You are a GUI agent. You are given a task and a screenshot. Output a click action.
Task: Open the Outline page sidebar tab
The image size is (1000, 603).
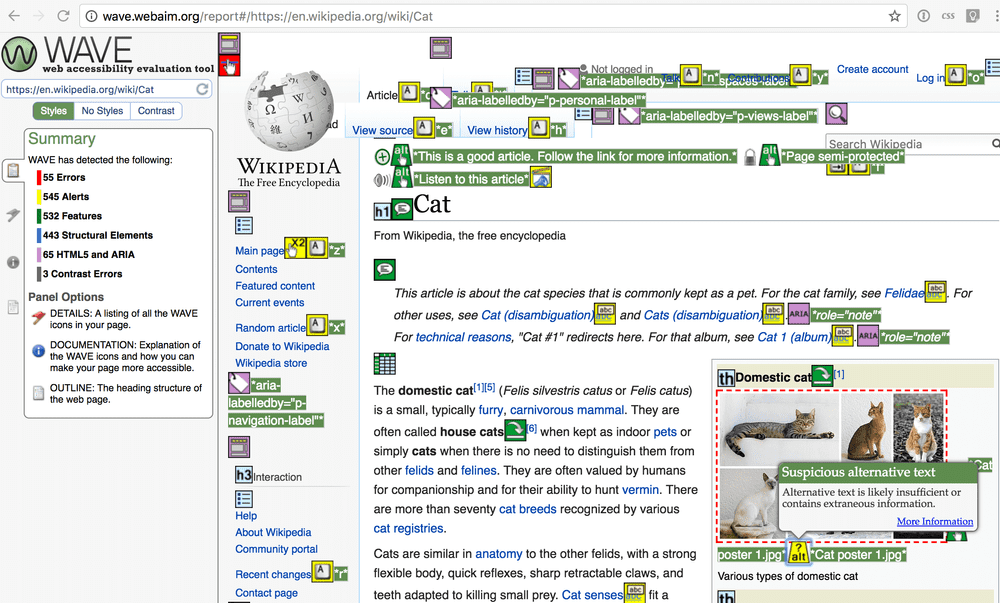(13, 307)
